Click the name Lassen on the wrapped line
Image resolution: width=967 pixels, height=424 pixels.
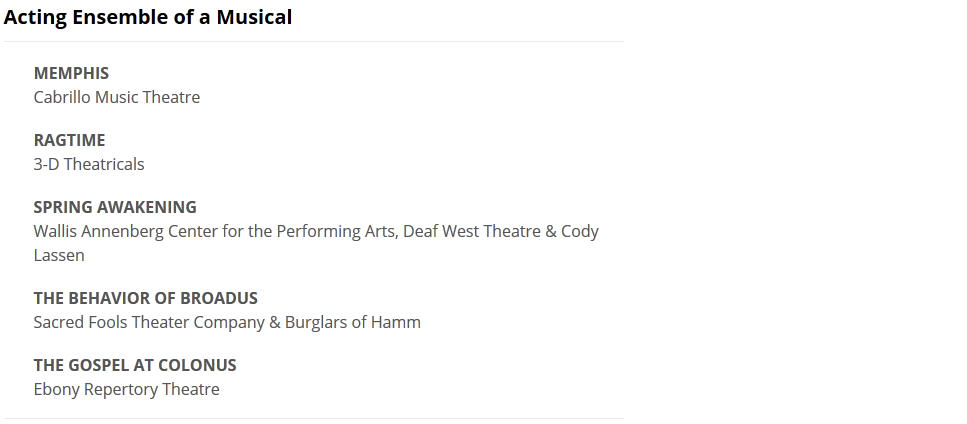coord(59,255)
